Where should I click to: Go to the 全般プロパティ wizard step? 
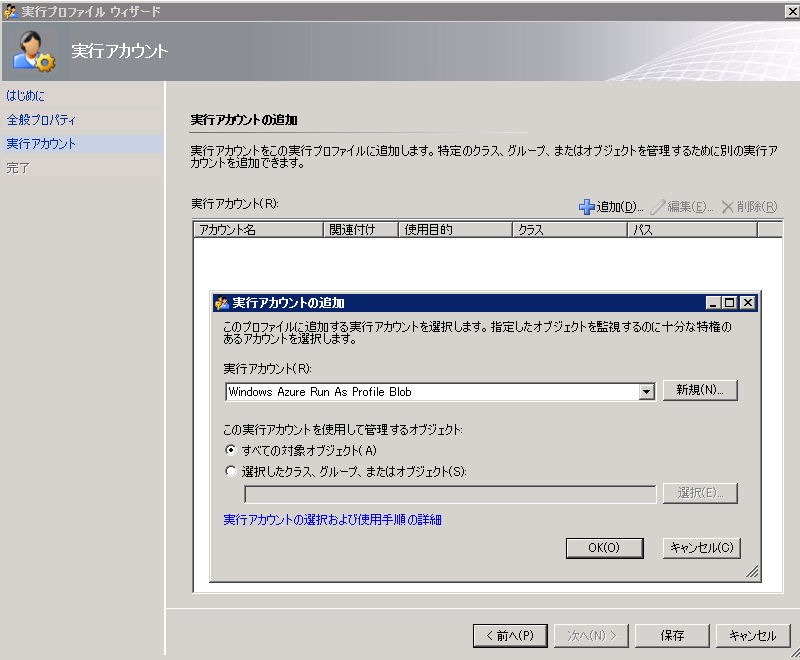(41, 120)
